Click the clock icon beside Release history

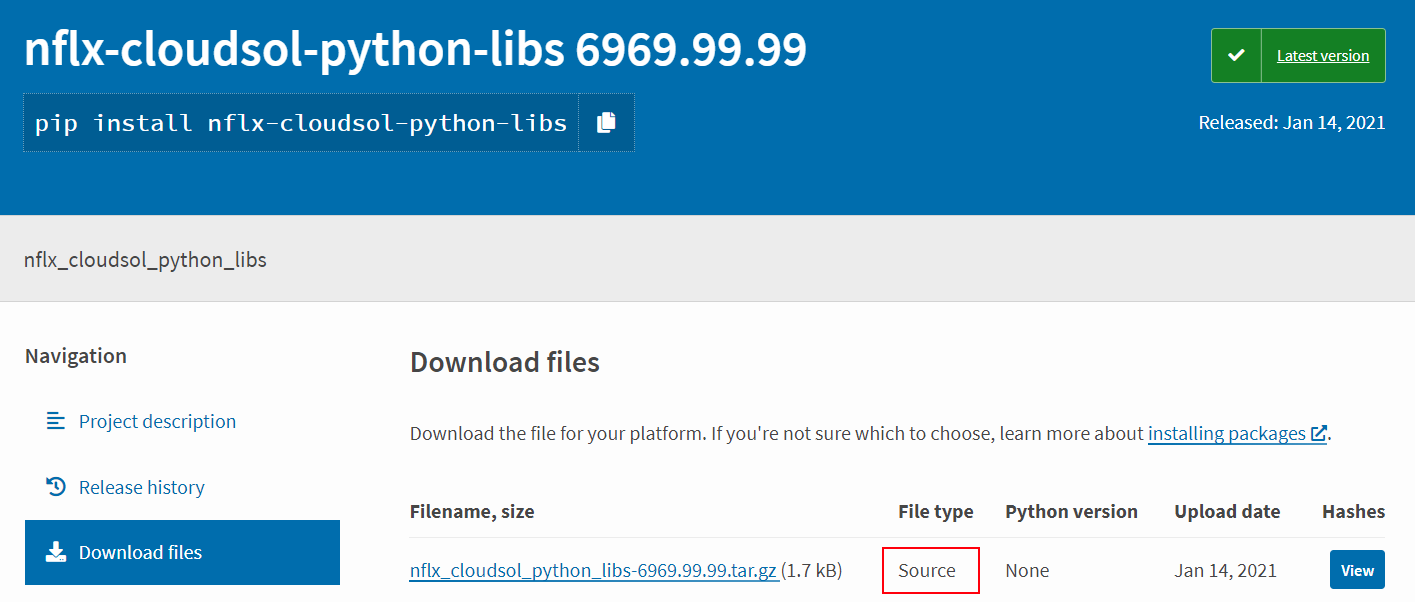click(x=56, y=487)
